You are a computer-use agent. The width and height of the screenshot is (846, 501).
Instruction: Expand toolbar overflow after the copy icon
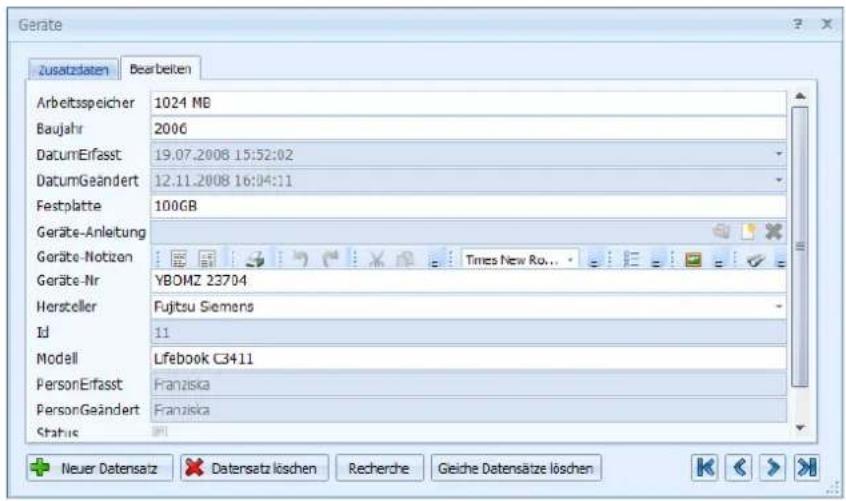(x=434, y=261)
